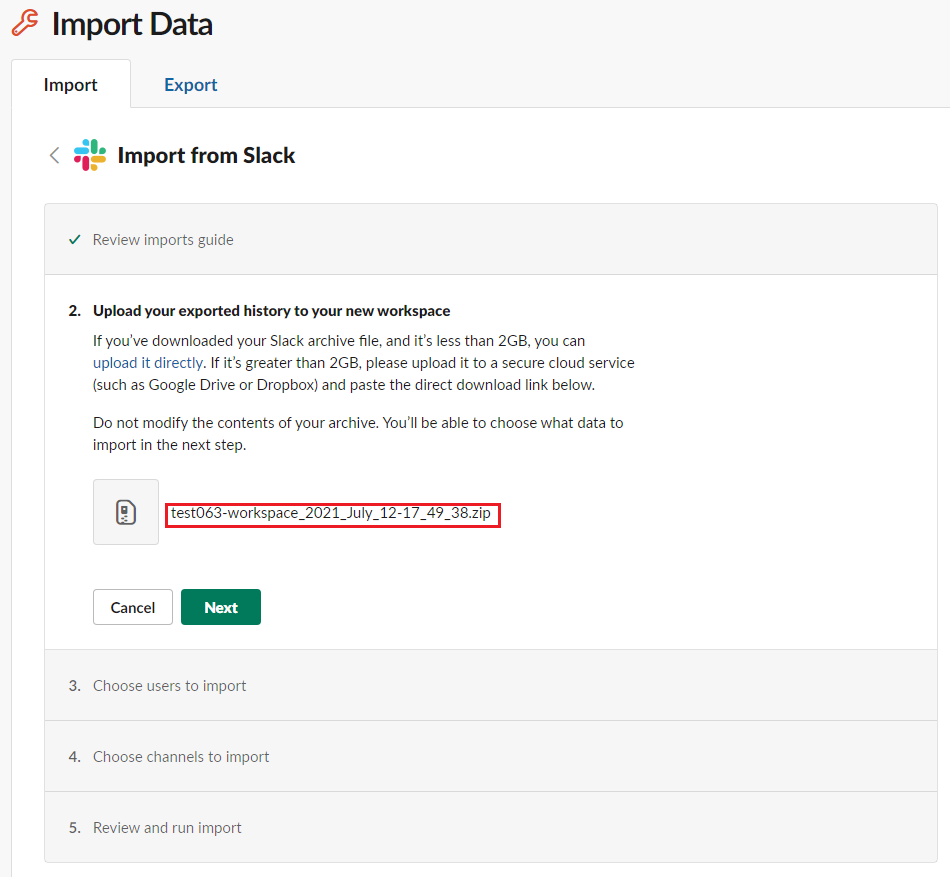Click the Import Data page title
The image size is (950, 877).
132,24
